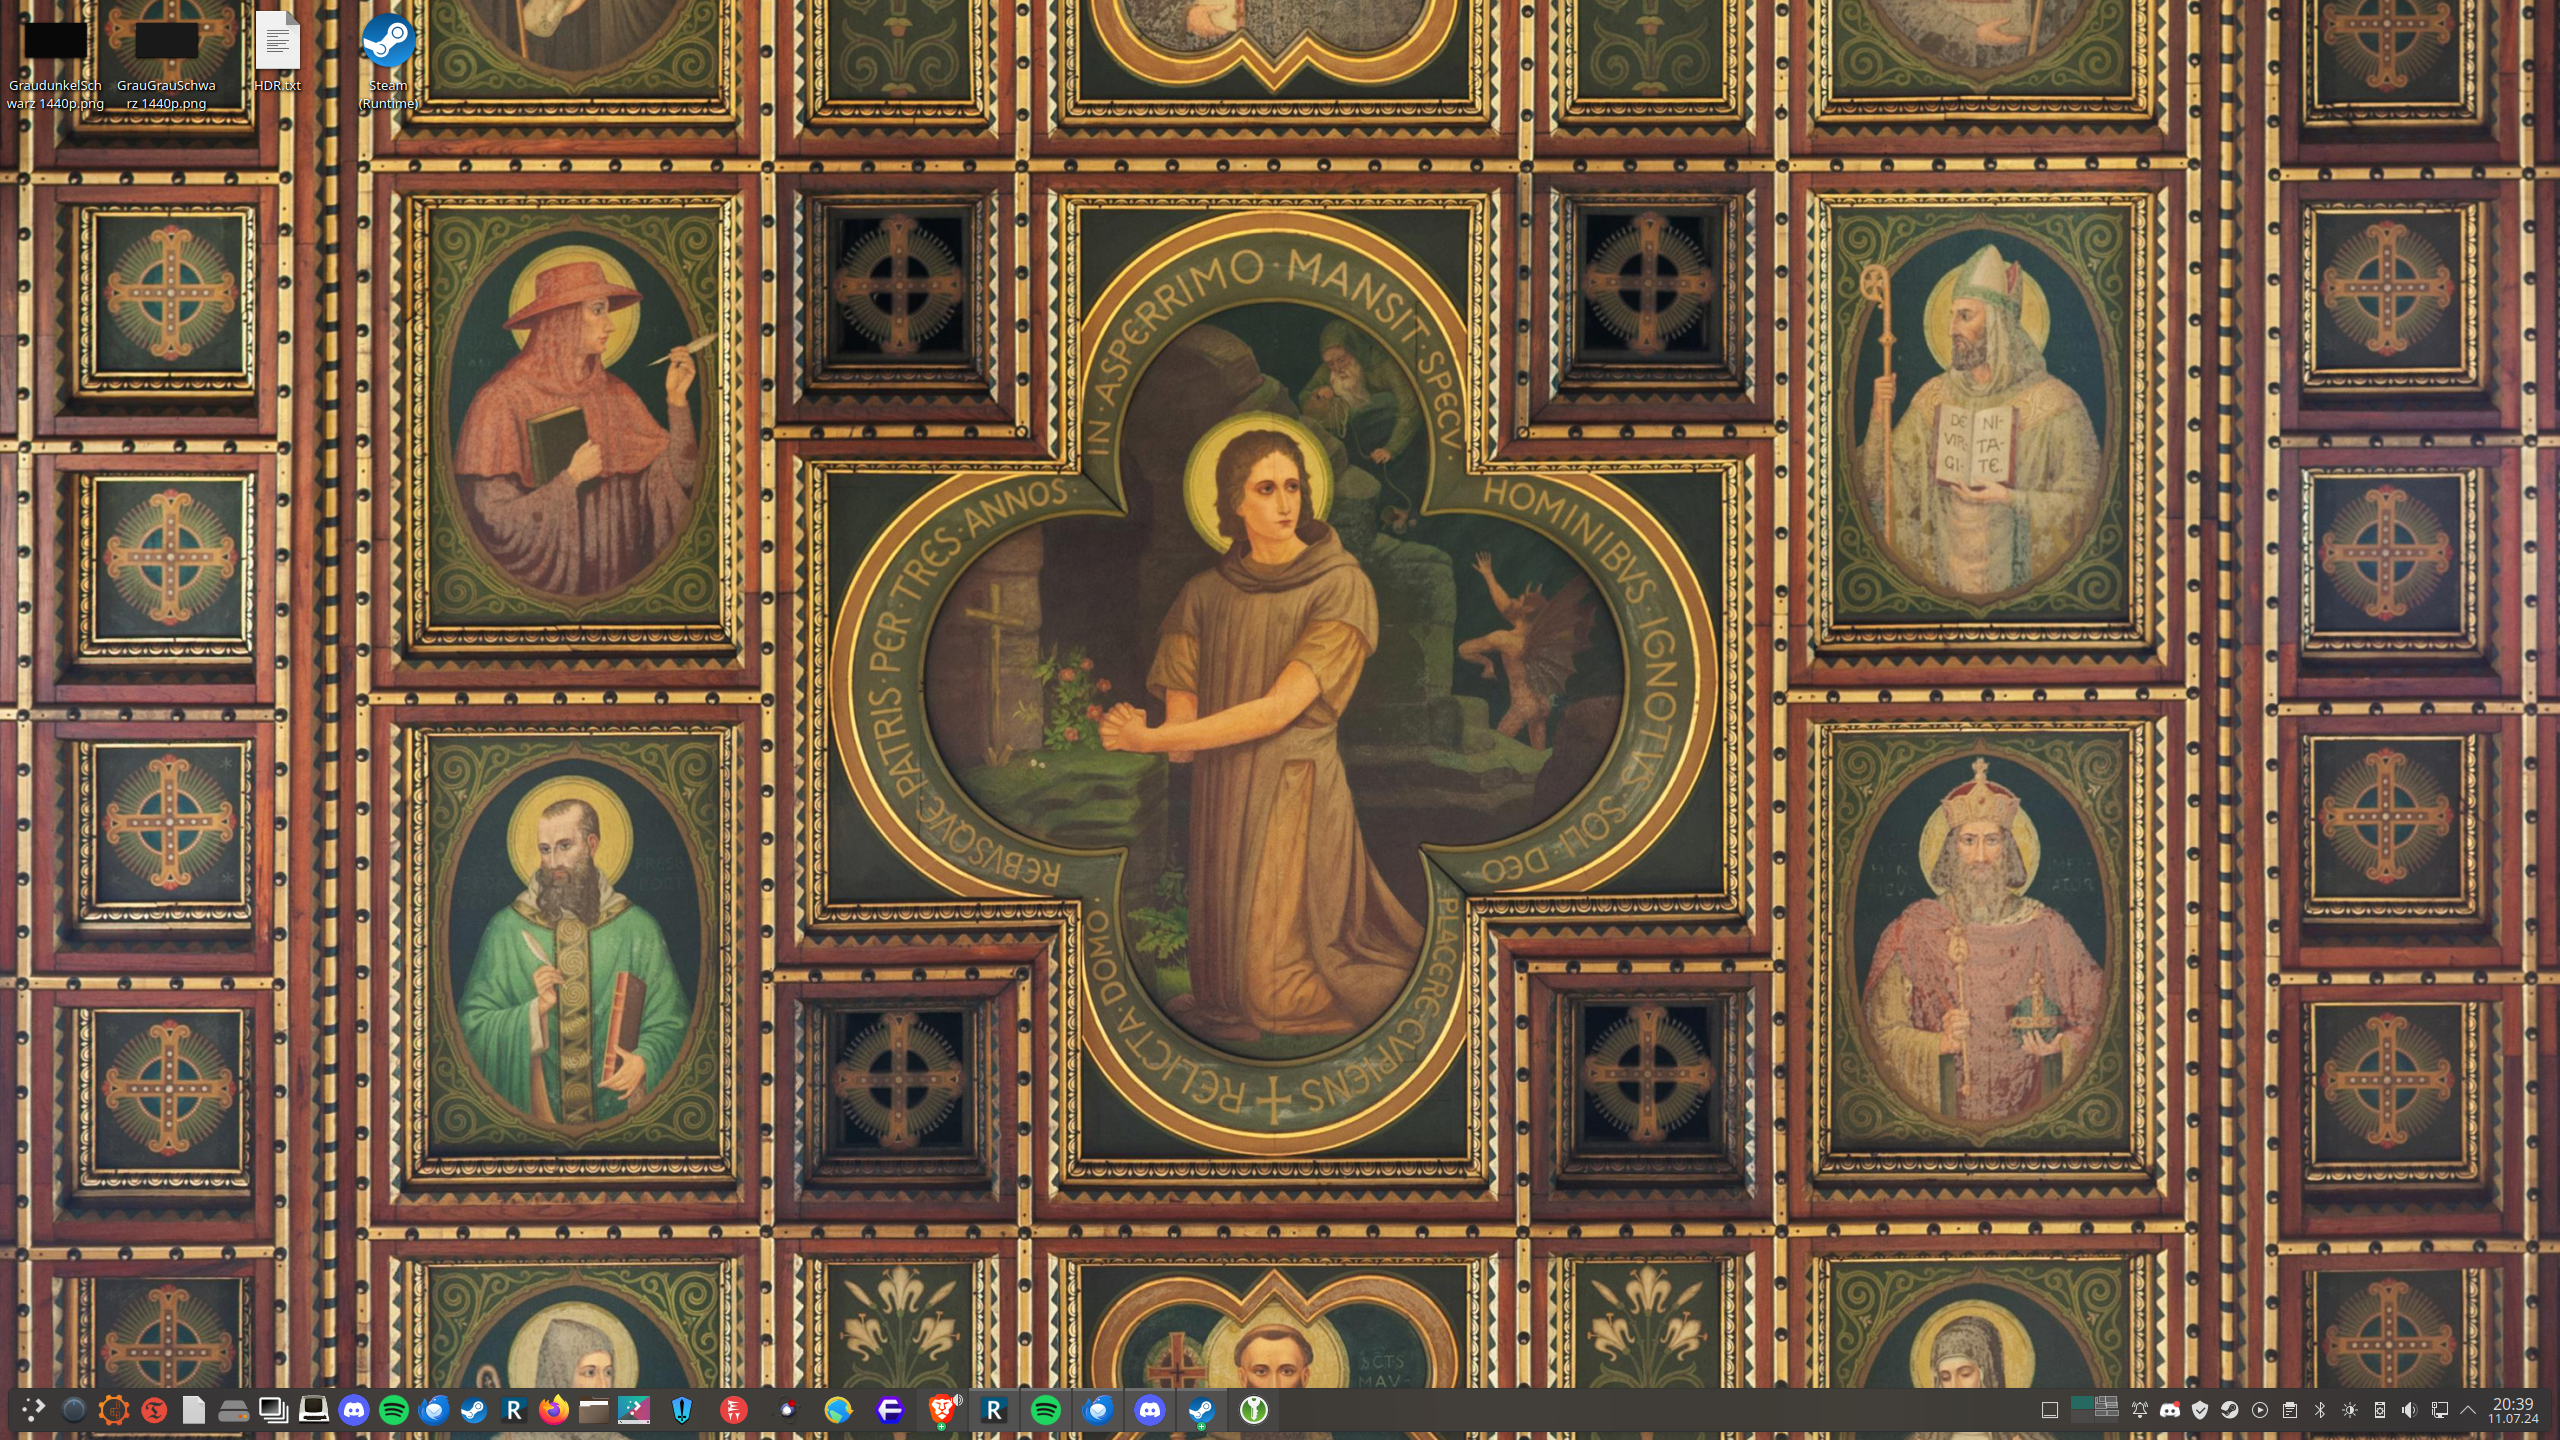Image resolution: width=2560 pixels, height=1440 pixels.
Task: Launch the Heroic Games Launcher icon
Action: click(x=681, y=1410)
